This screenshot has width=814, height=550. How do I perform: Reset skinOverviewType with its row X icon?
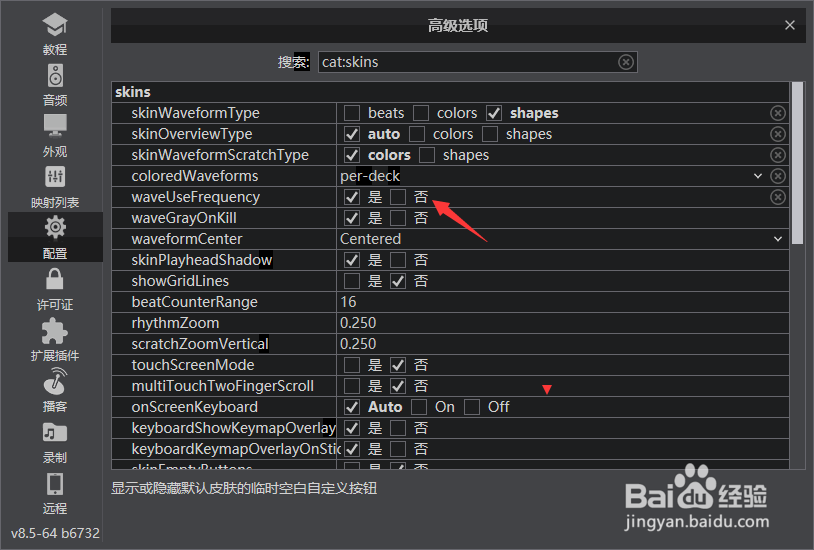(777, 134)
